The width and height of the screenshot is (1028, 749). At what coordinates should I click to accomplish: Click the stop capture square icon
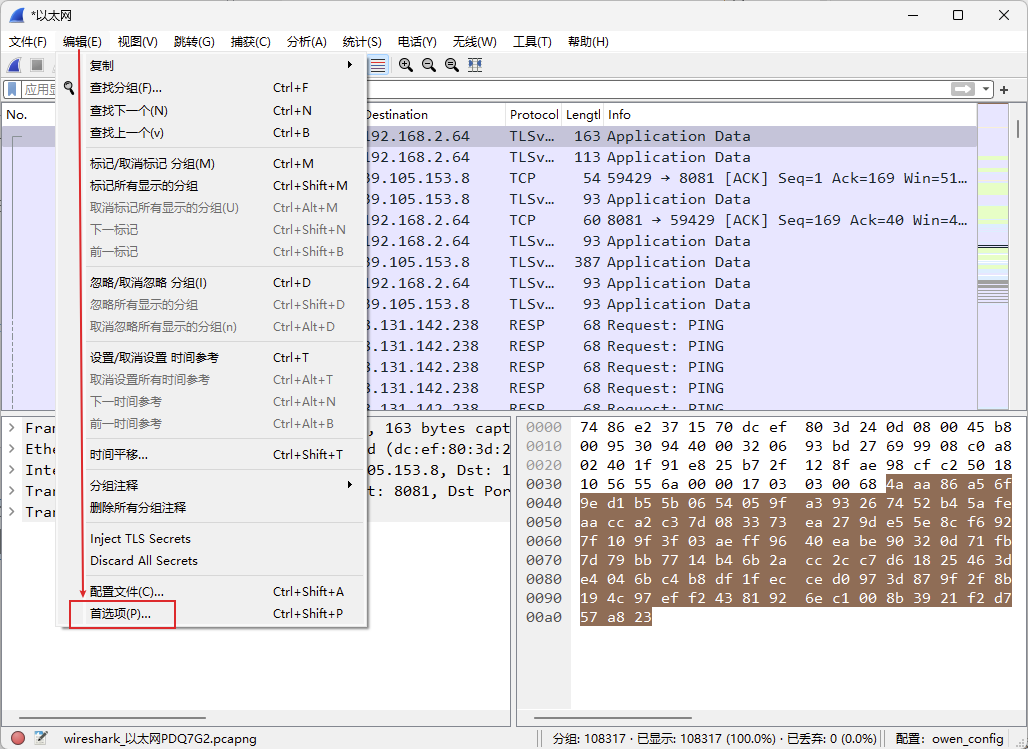37,65
